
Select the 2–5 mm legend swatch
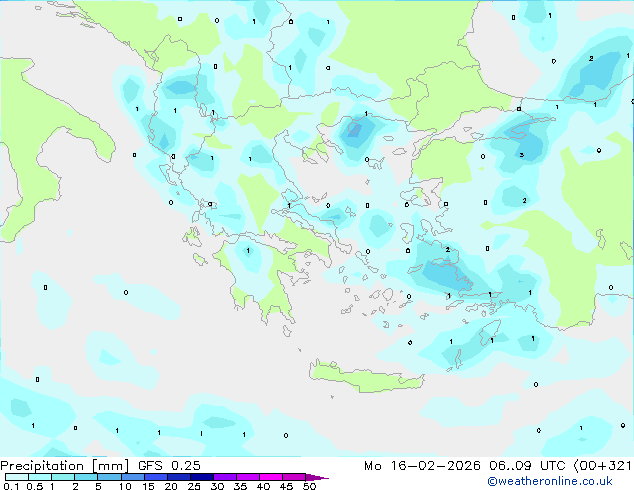[86, 477]
